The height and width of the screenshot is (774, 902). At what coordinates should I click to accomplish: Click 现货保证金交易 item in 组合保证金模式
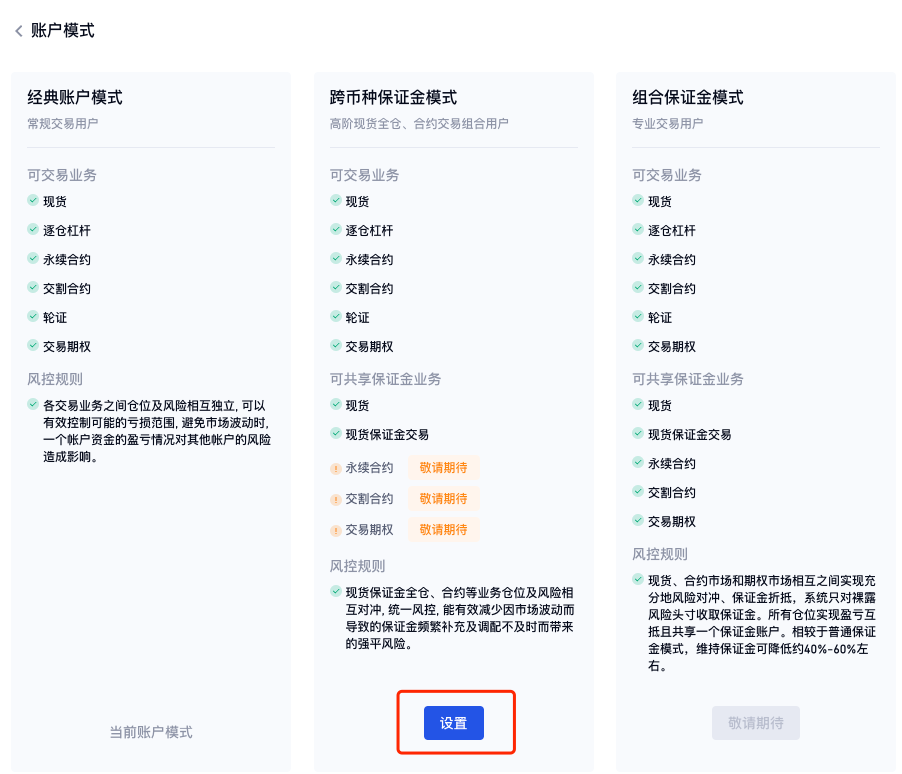(x=689, y=434)
